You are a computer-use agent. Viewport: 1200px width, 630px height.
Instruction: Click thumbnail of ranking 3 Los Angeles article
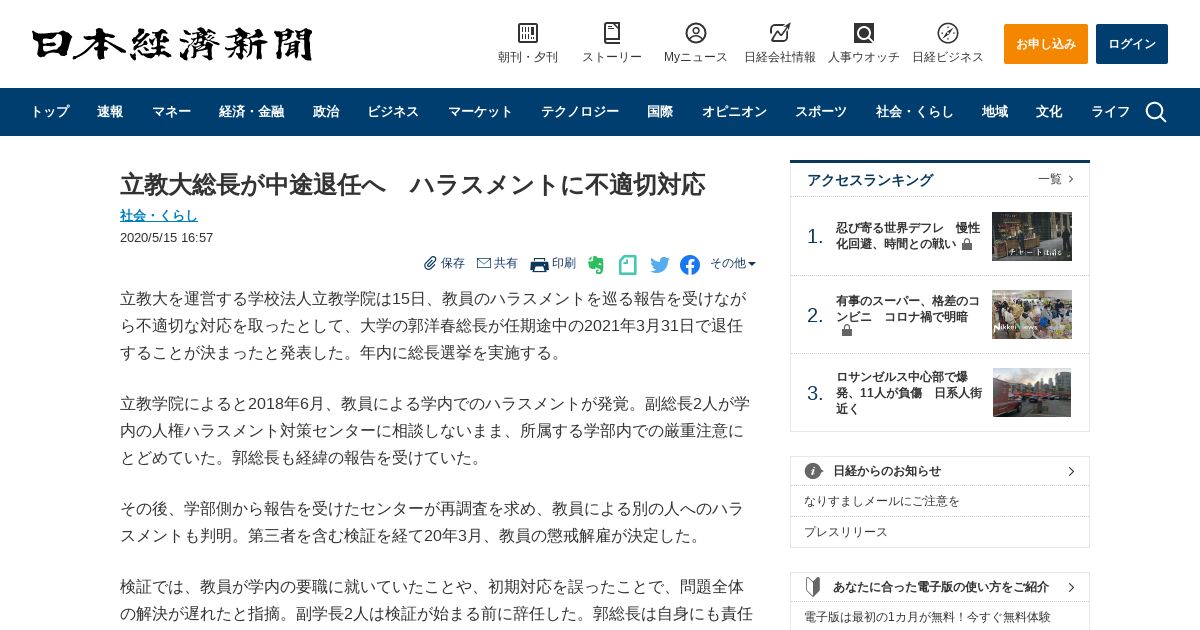[1032, 392]
